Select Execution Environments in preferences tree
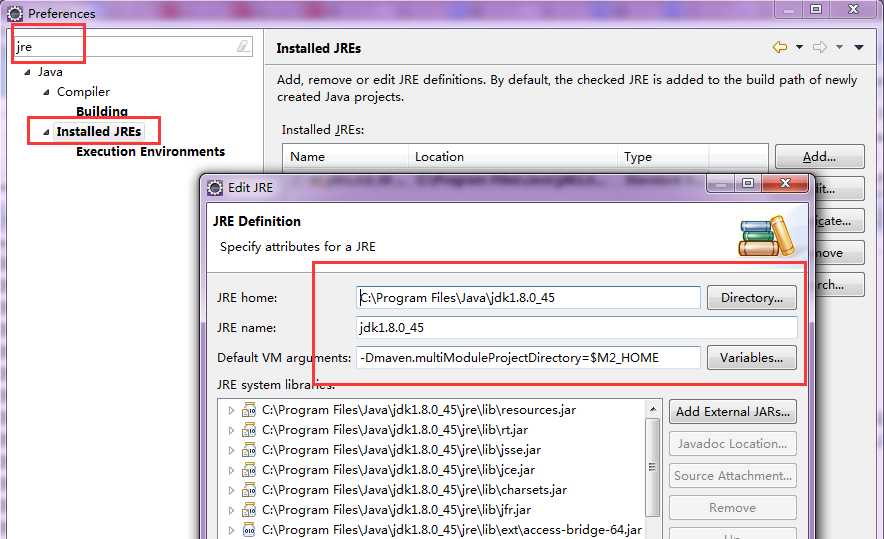The height and width of the screenshot is (539, 884). 150,152
